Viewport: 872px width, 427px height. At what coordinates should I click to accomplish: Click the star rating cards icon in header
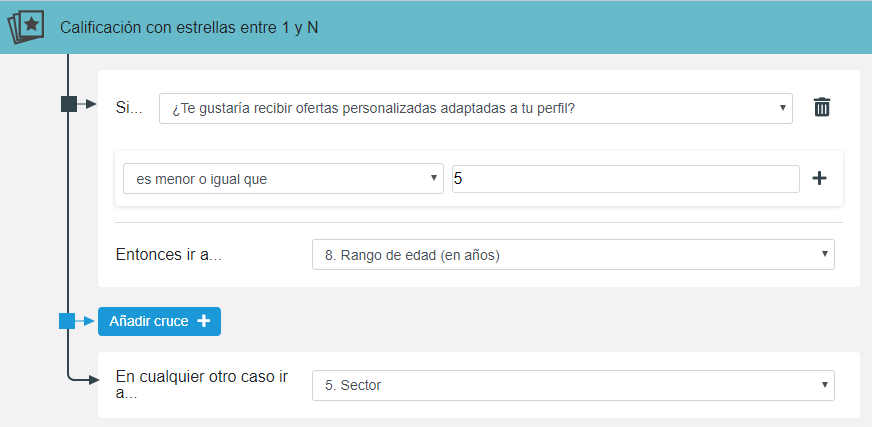pos(26,27)
